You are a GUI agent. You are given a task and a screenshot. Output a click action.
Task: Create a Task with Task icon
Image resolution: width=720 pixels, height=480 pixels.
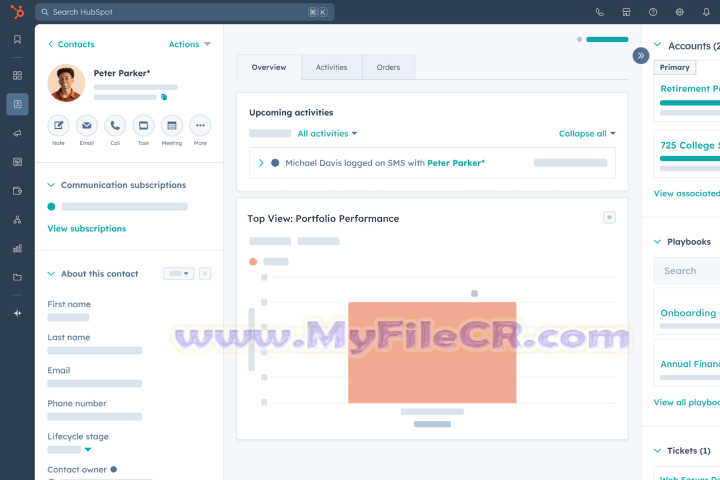click(143, 125)
